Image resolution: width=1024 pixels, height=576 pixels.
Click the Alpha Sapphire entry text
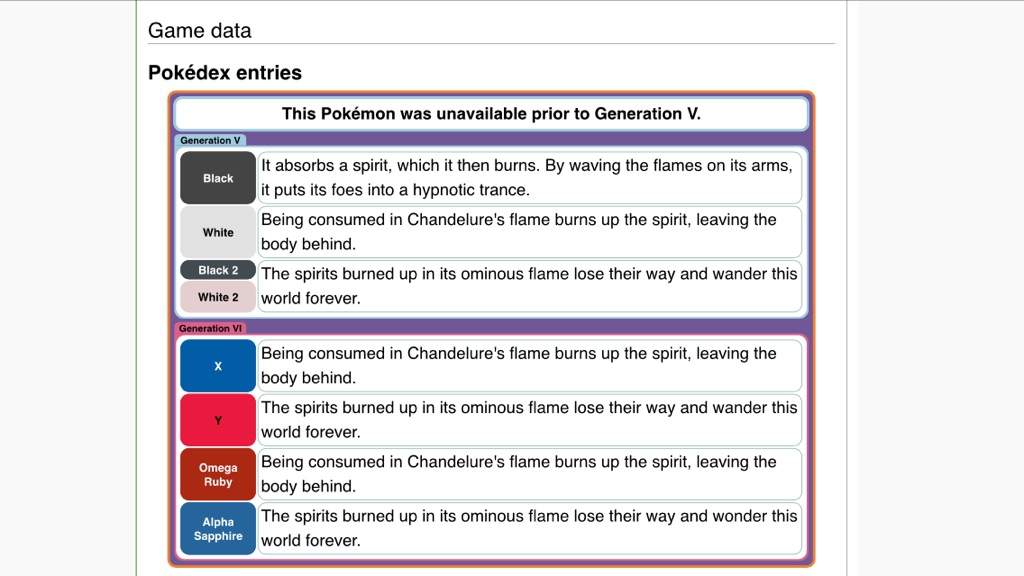[529, 528]
